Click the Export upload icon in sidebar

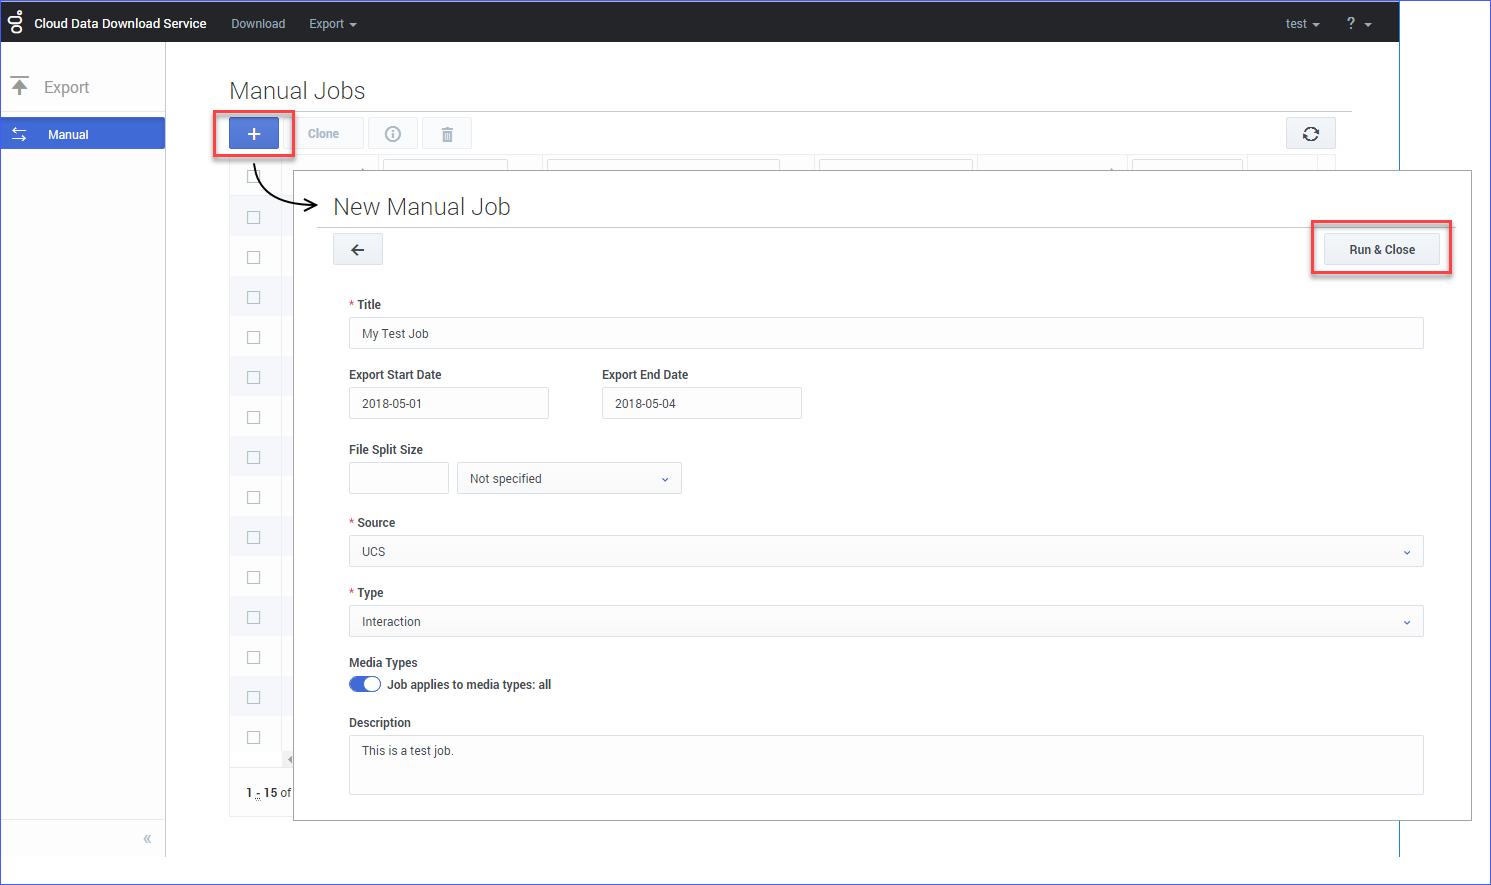(20, 87)
